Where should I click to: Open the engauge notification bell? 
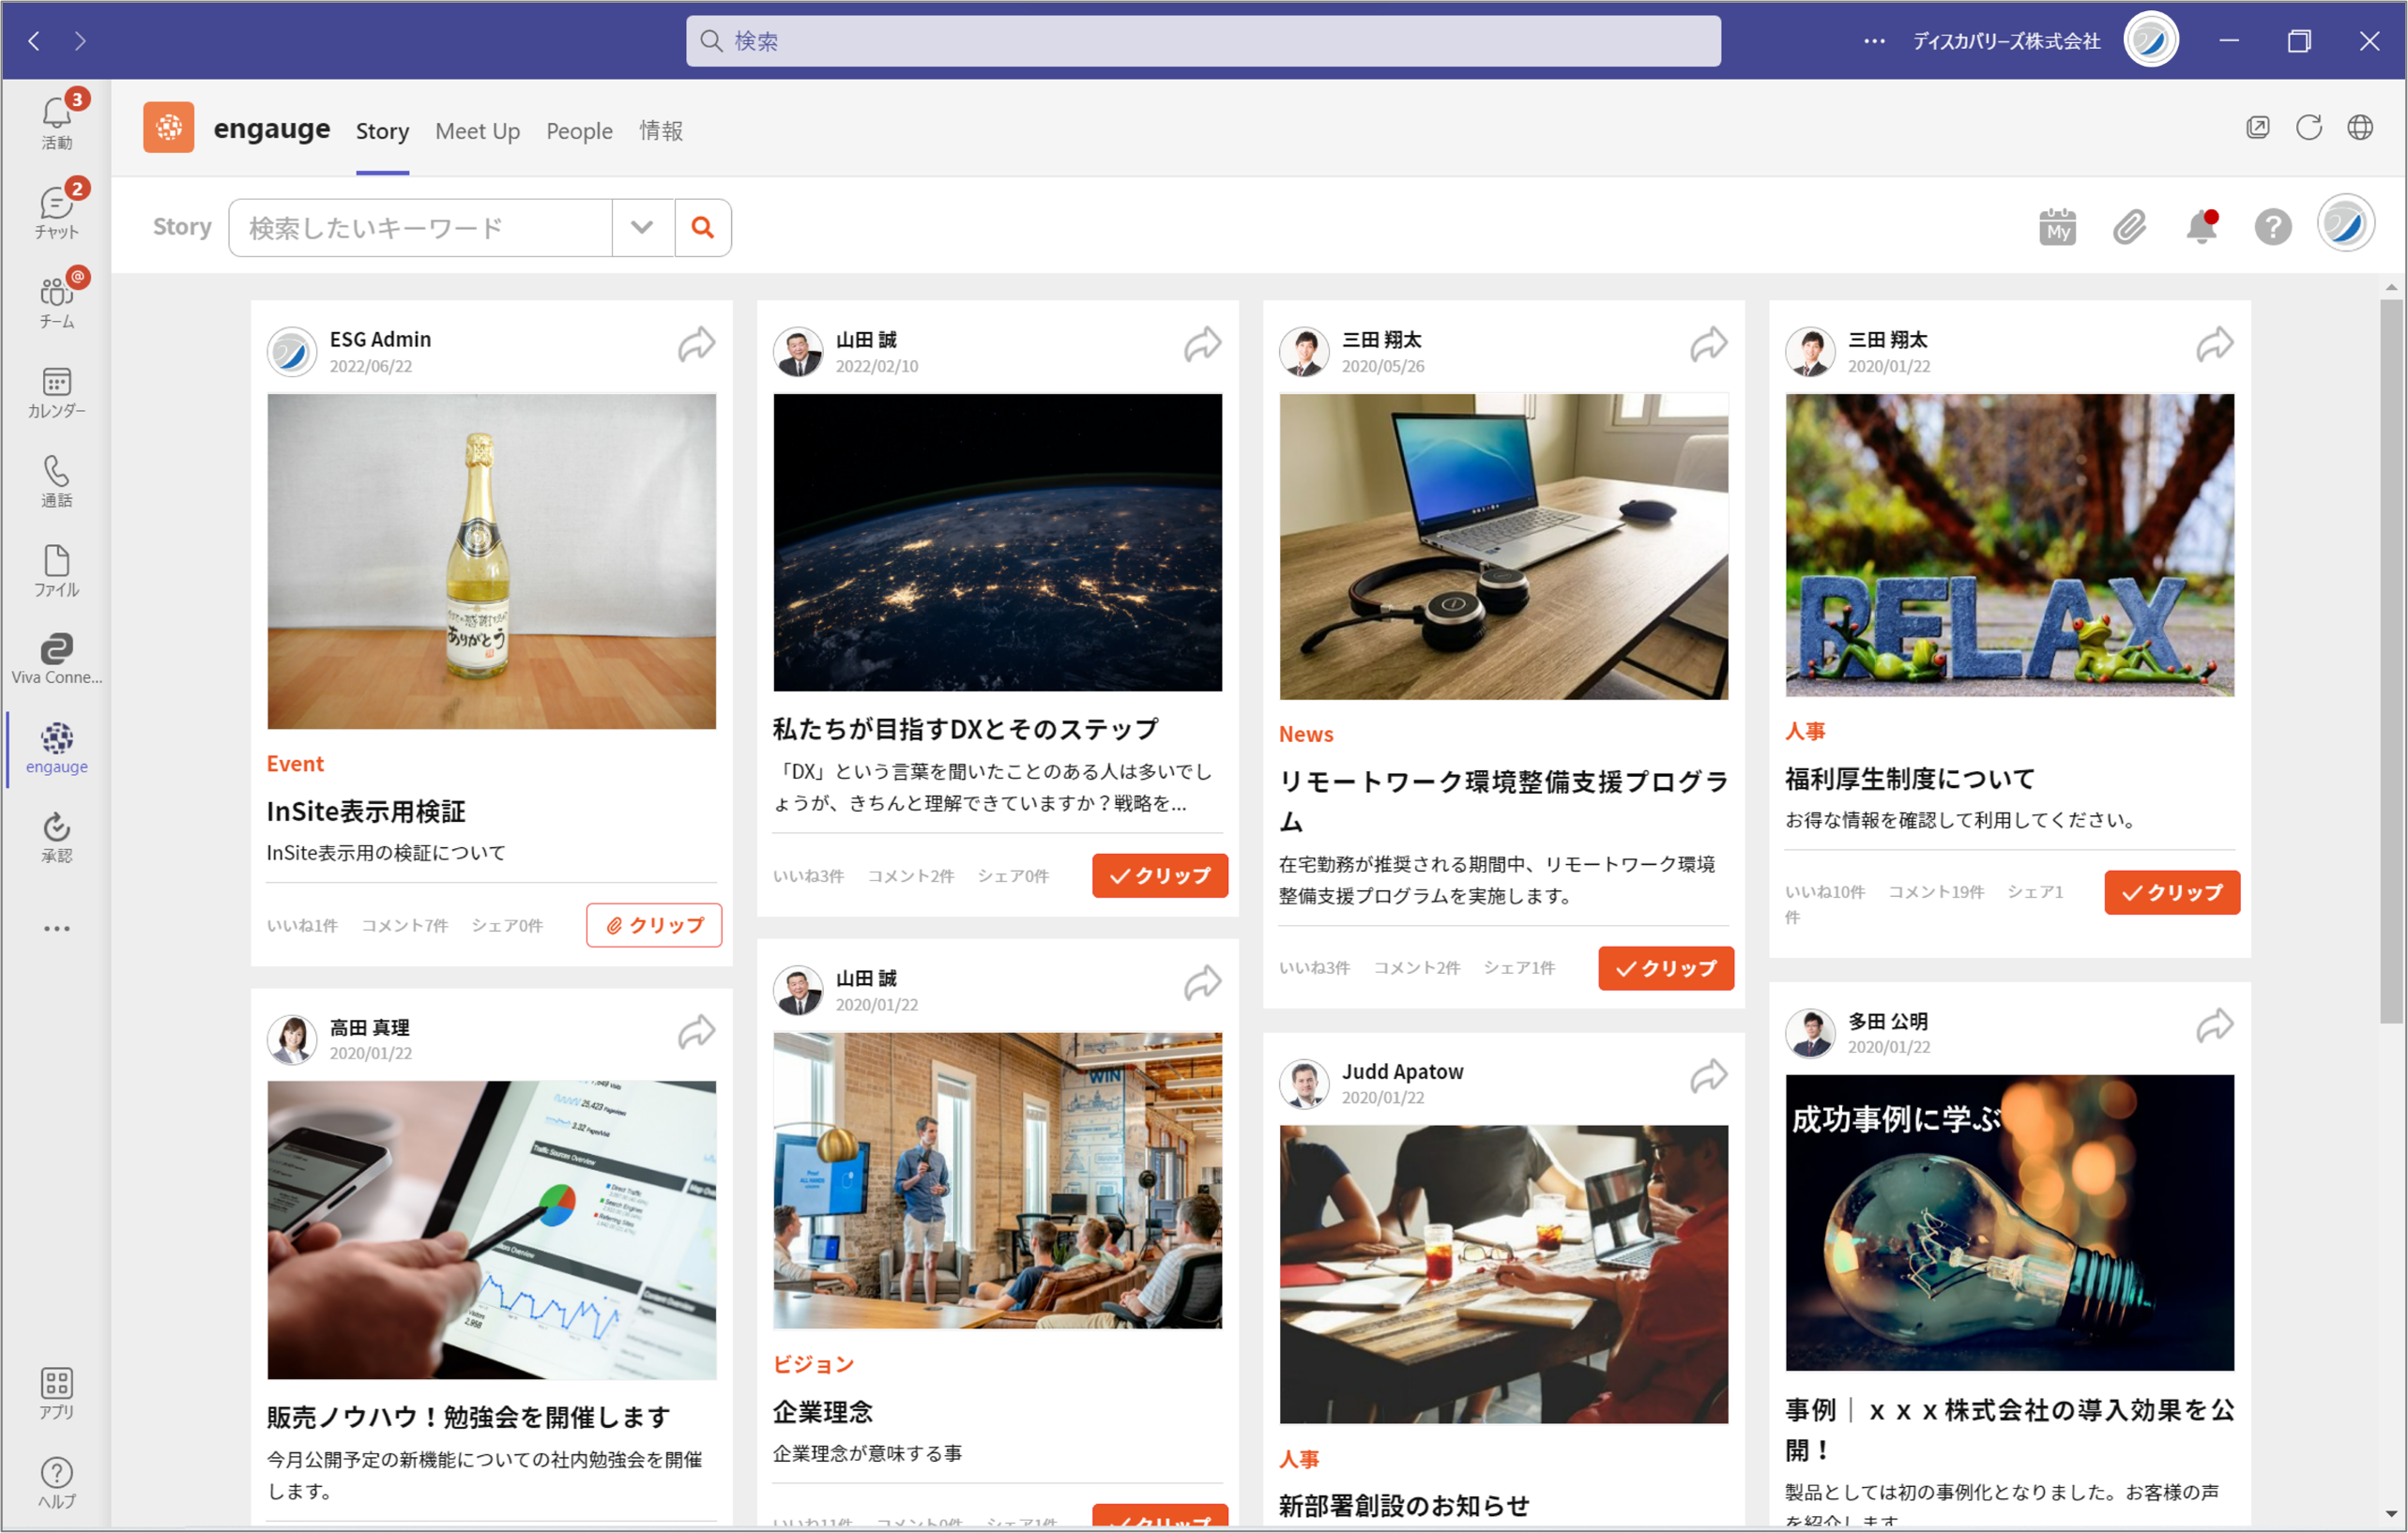tap(2201, 227)
